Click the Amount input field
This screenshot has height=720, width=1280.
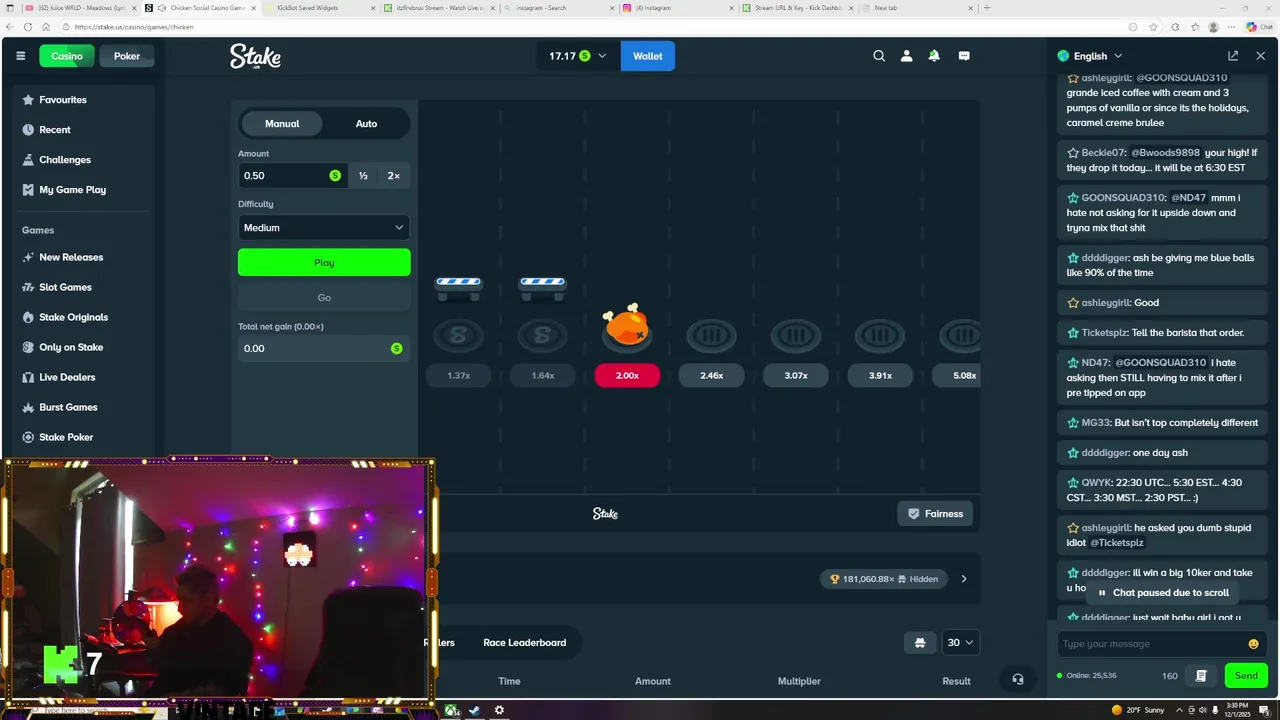(292, 176)
